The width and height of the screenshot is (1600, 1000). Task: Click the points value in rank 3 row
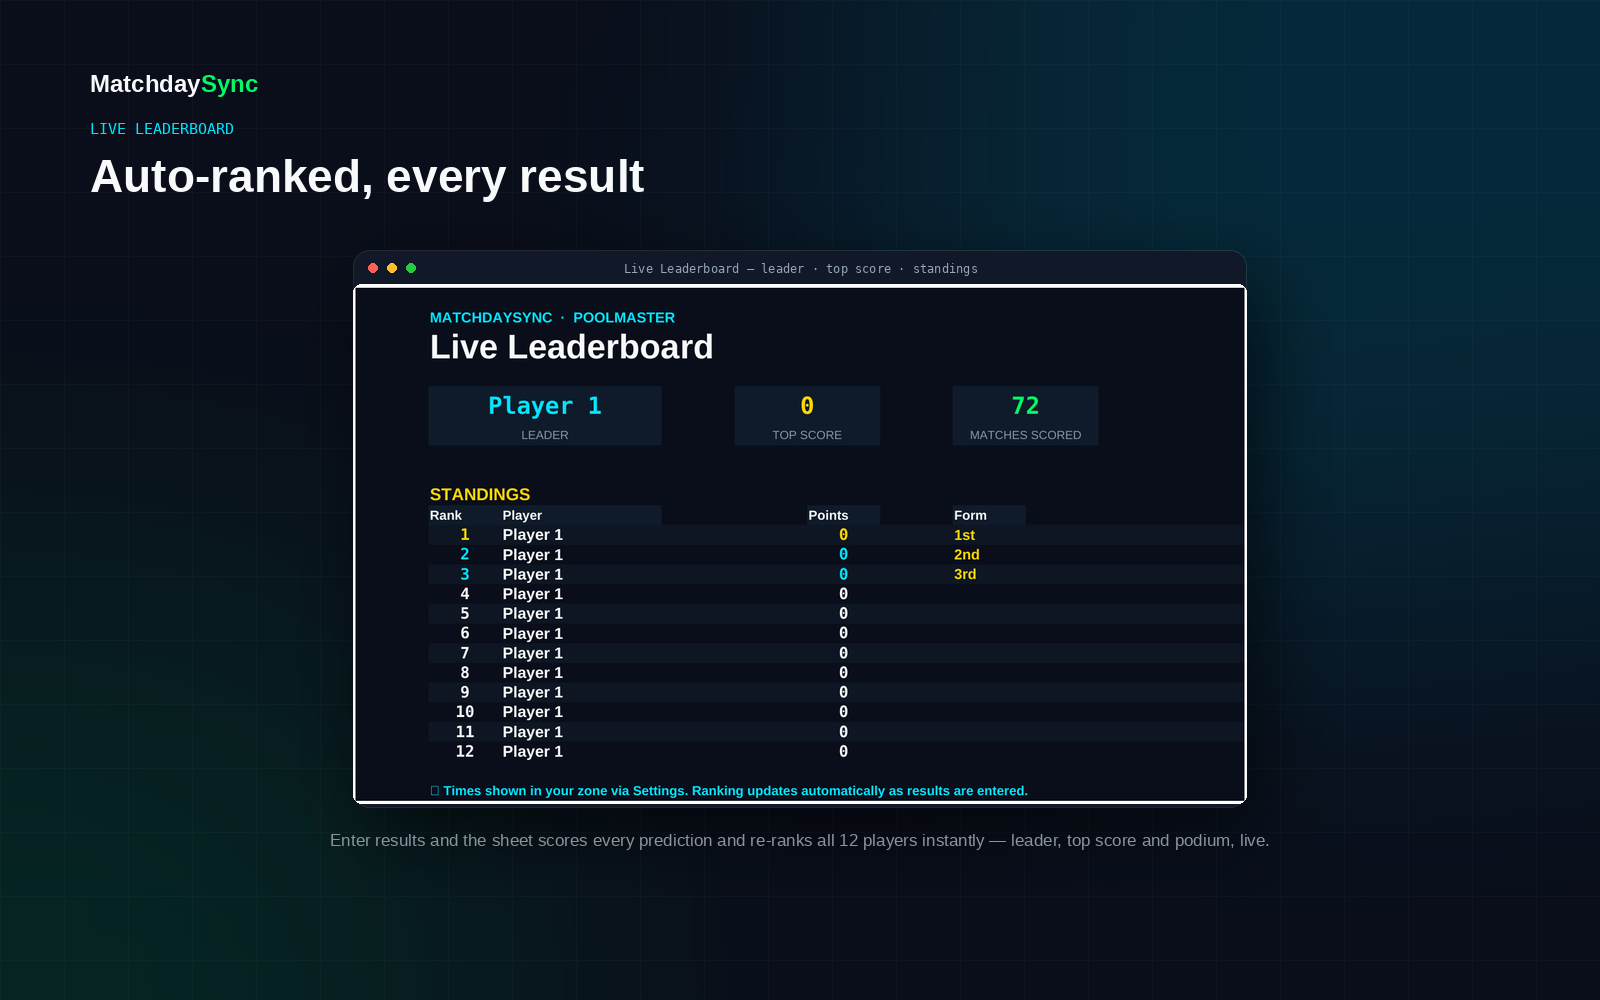coord(843,574)
